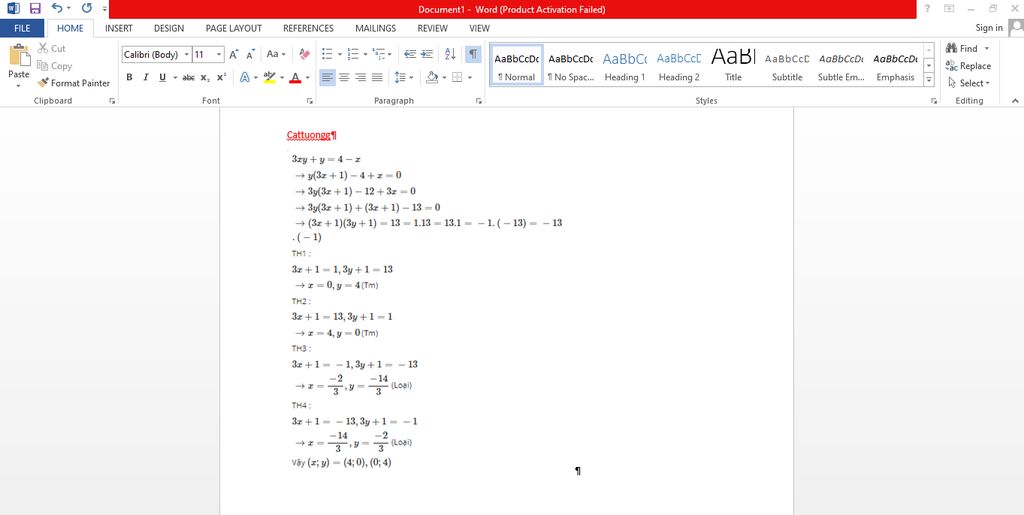Expand the Styles gallery More arrow
The image size is (1024, 515).
point(929,79)
